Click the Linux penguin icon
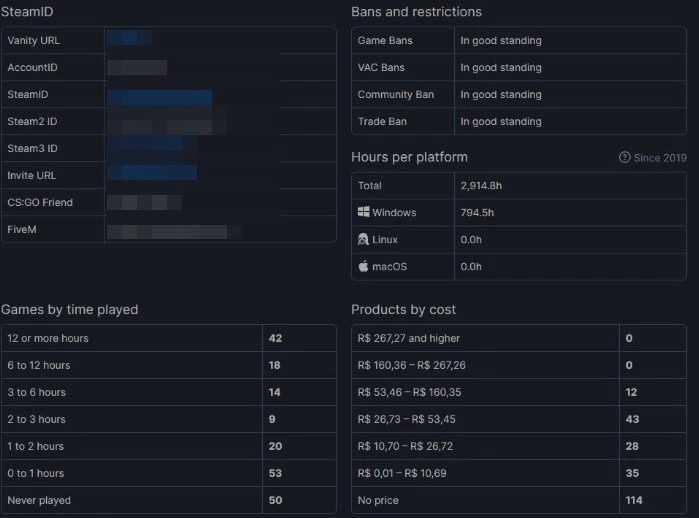The height and width of the screenshot is (518, 699). point(363,239)
